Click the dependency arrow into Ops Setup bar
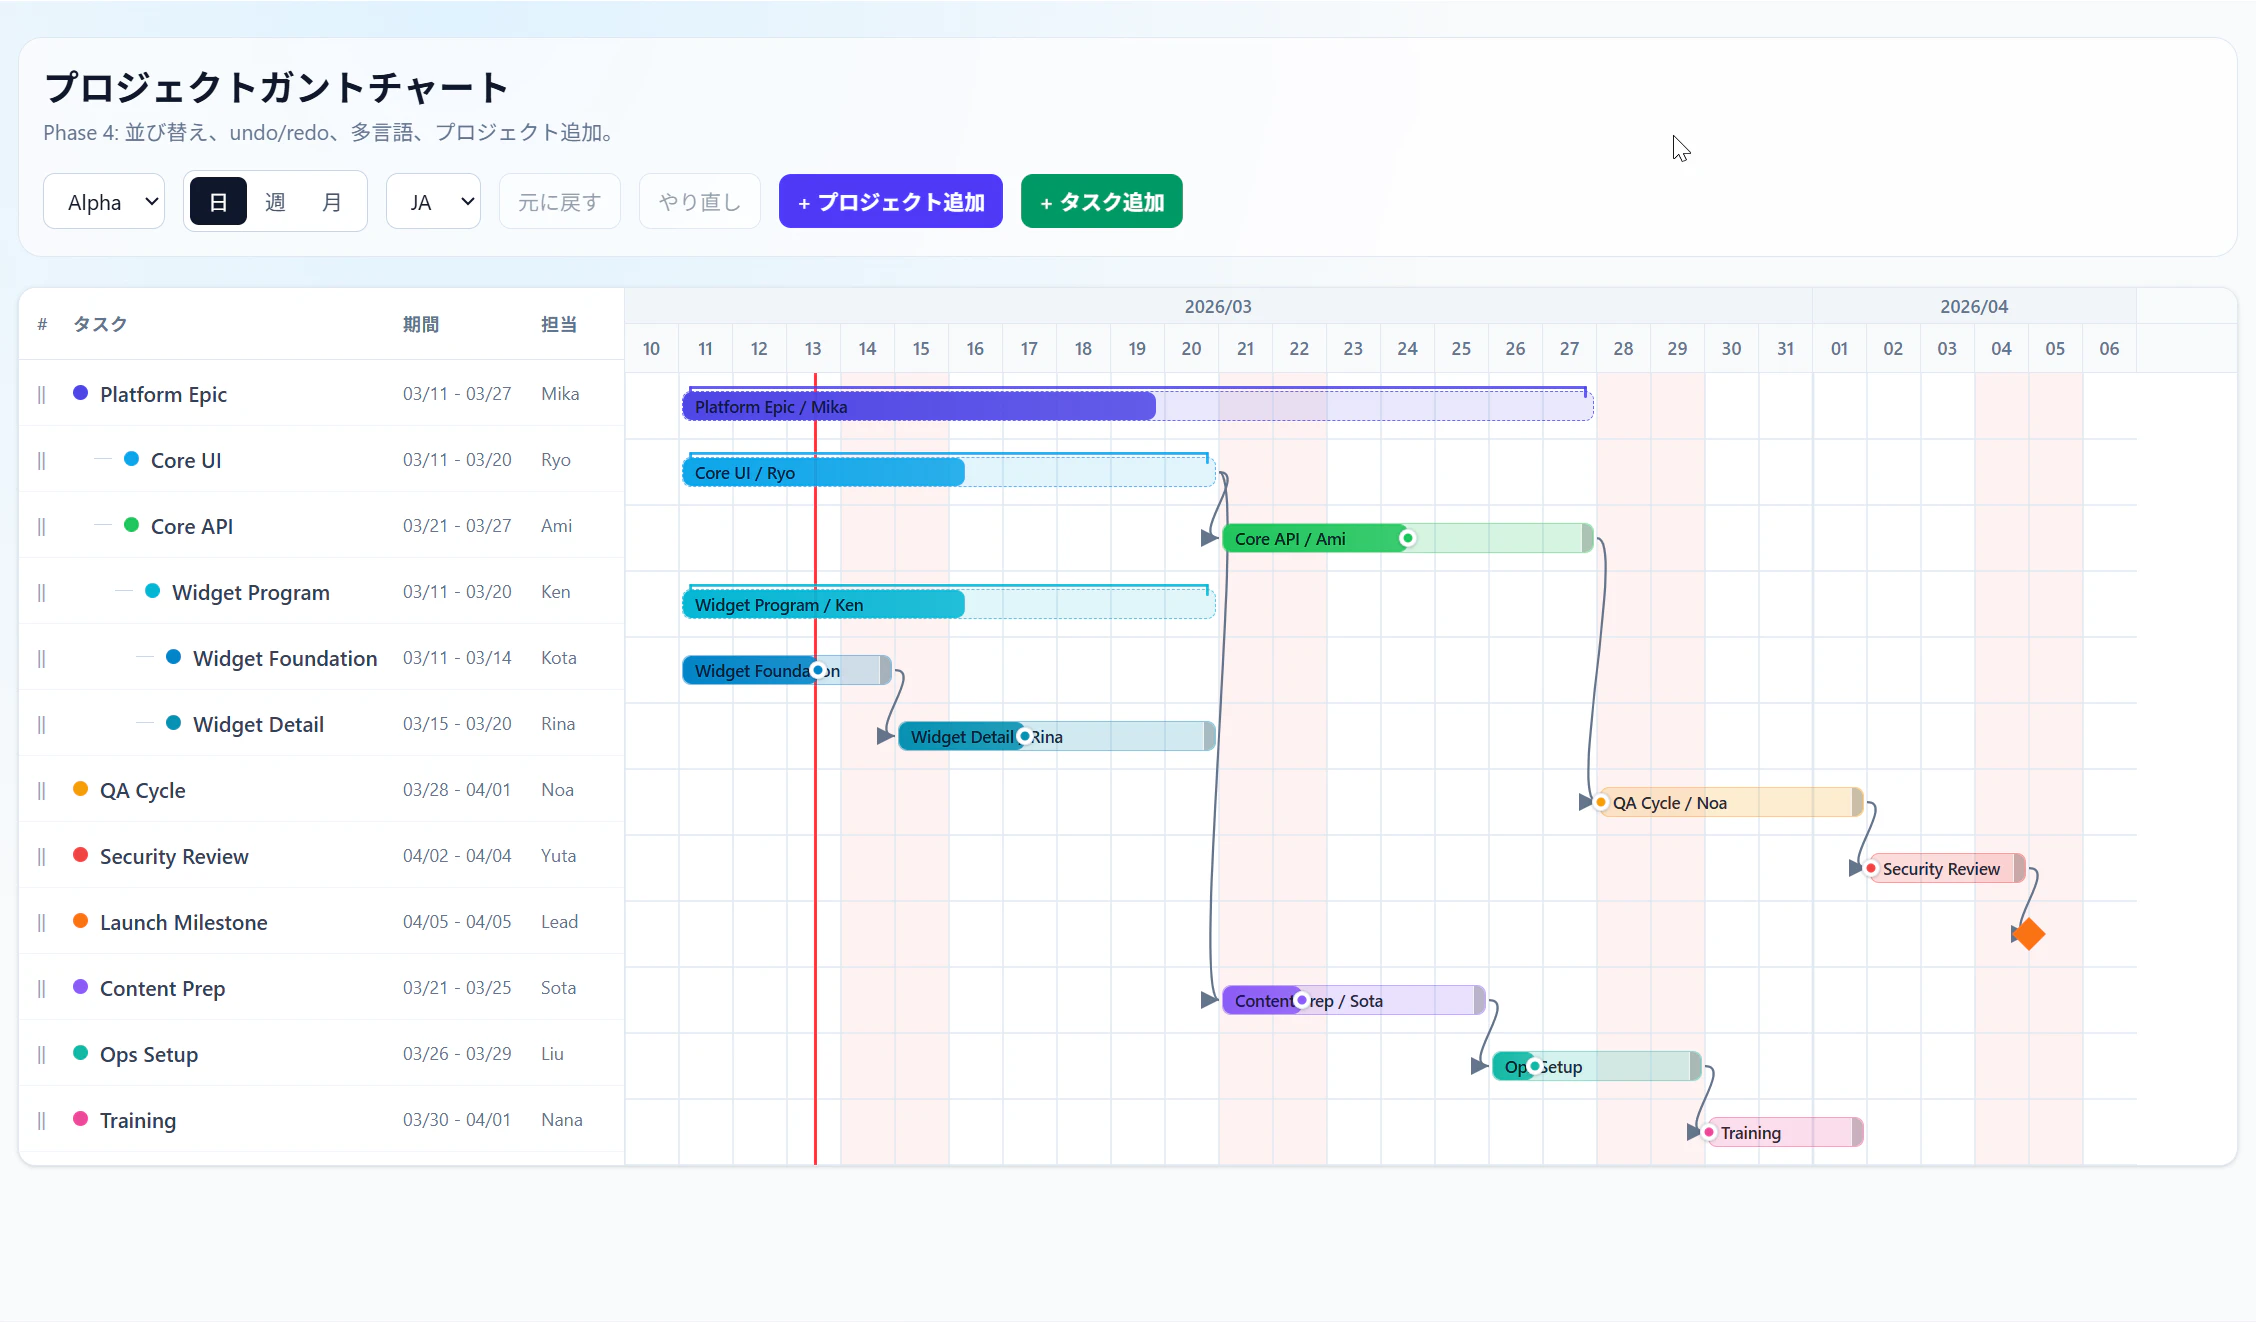The width and height of the screenshot is (2256, 1322). pos(1479,1066)
